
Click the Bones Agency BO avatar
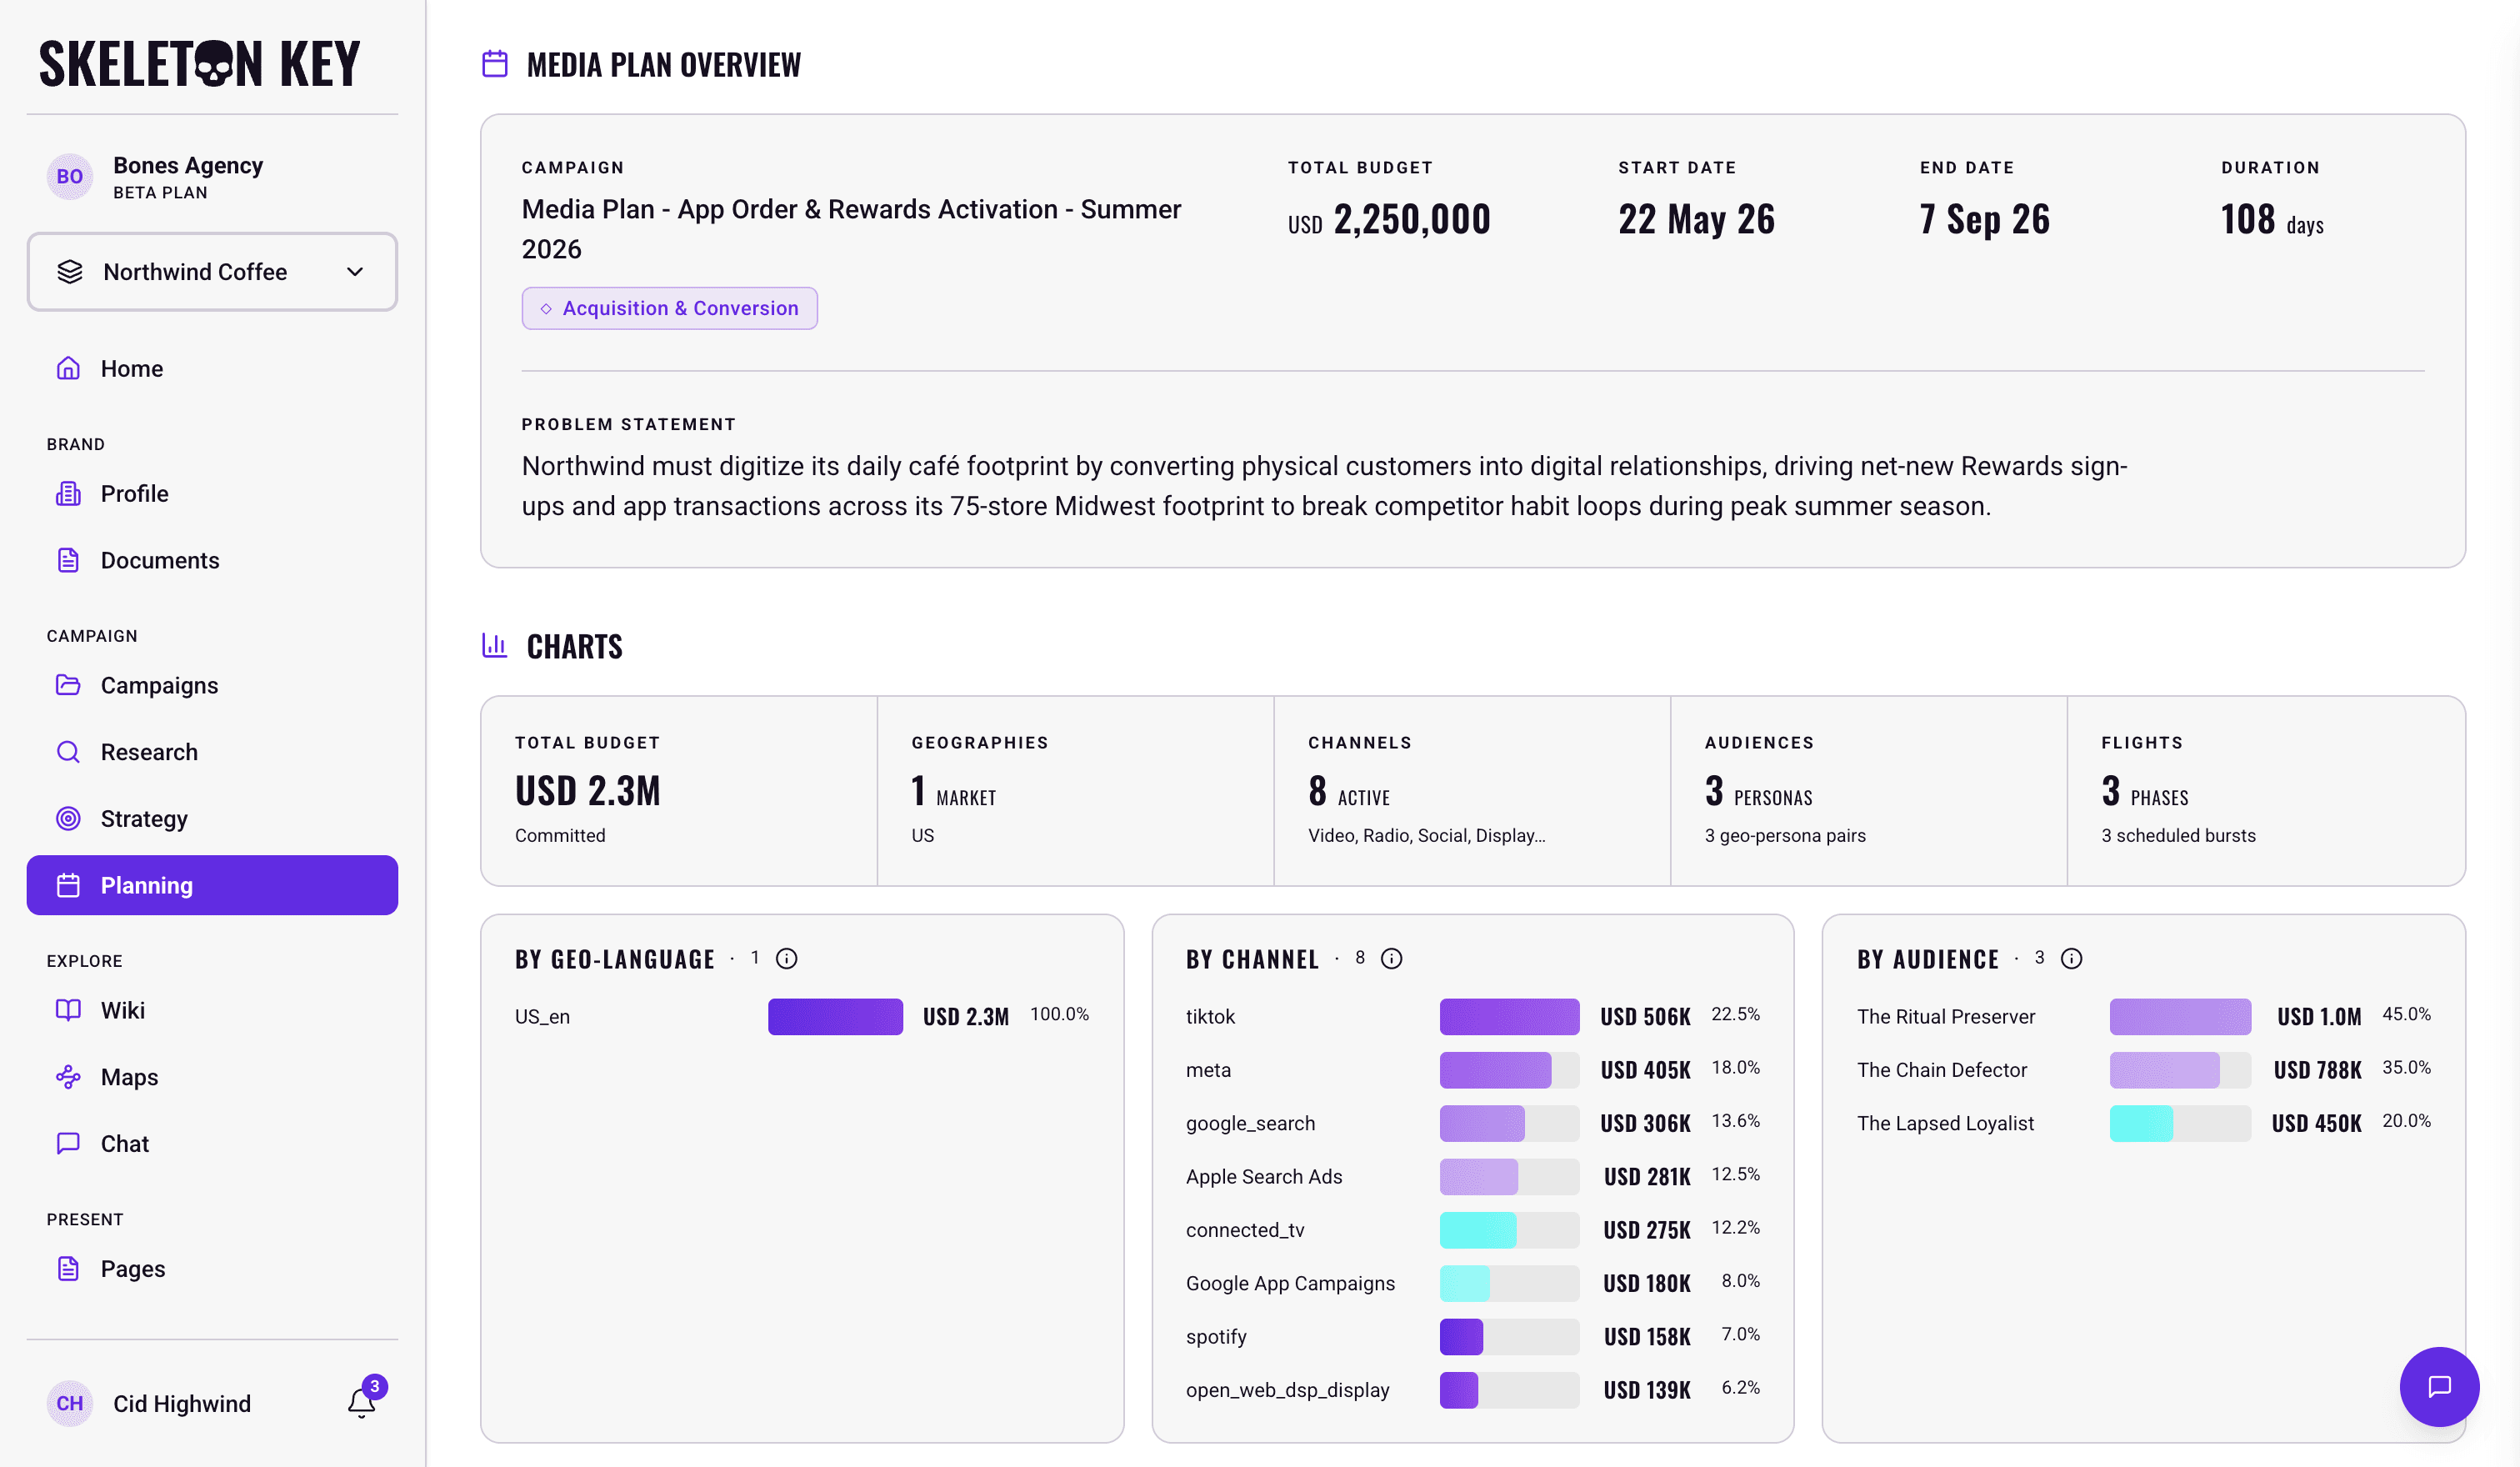coord(70,177)
